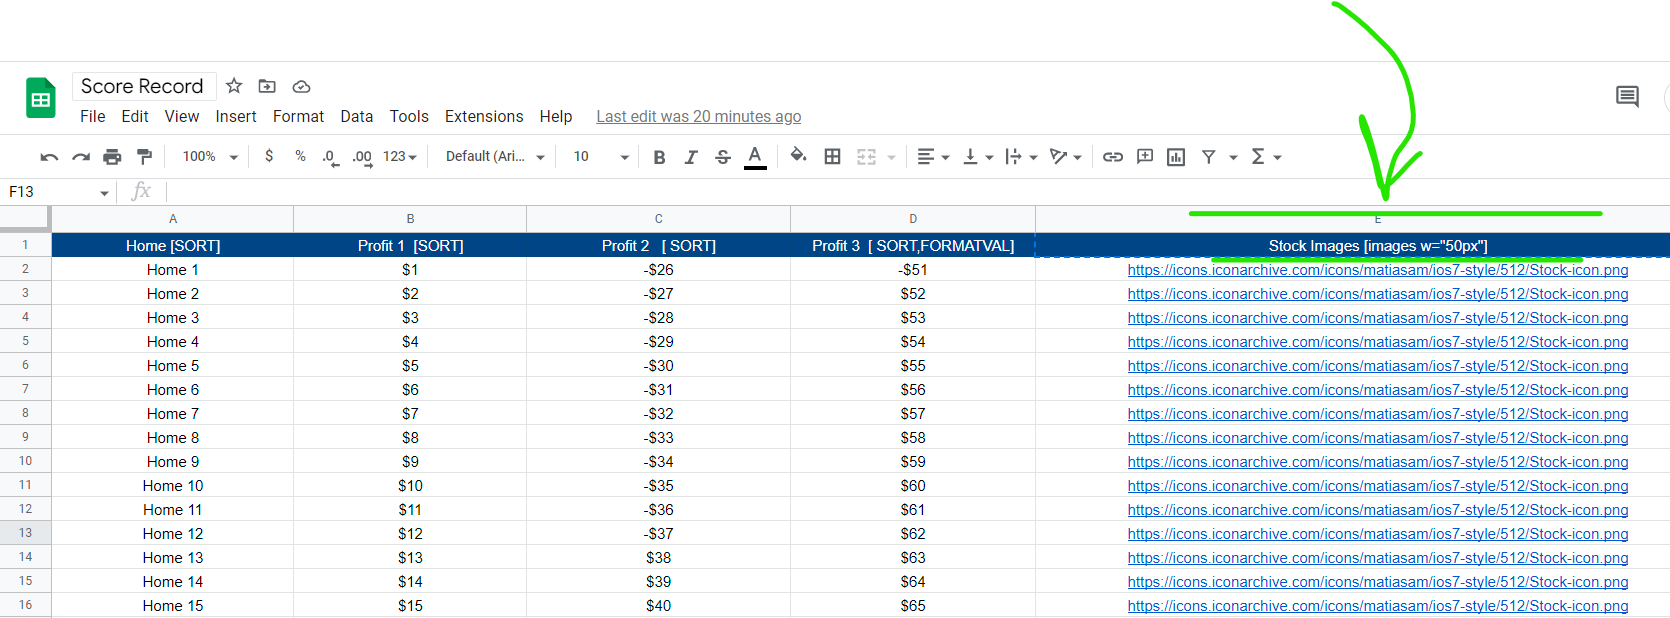
Task: Open the Format menu
Action: click(298, 117)
